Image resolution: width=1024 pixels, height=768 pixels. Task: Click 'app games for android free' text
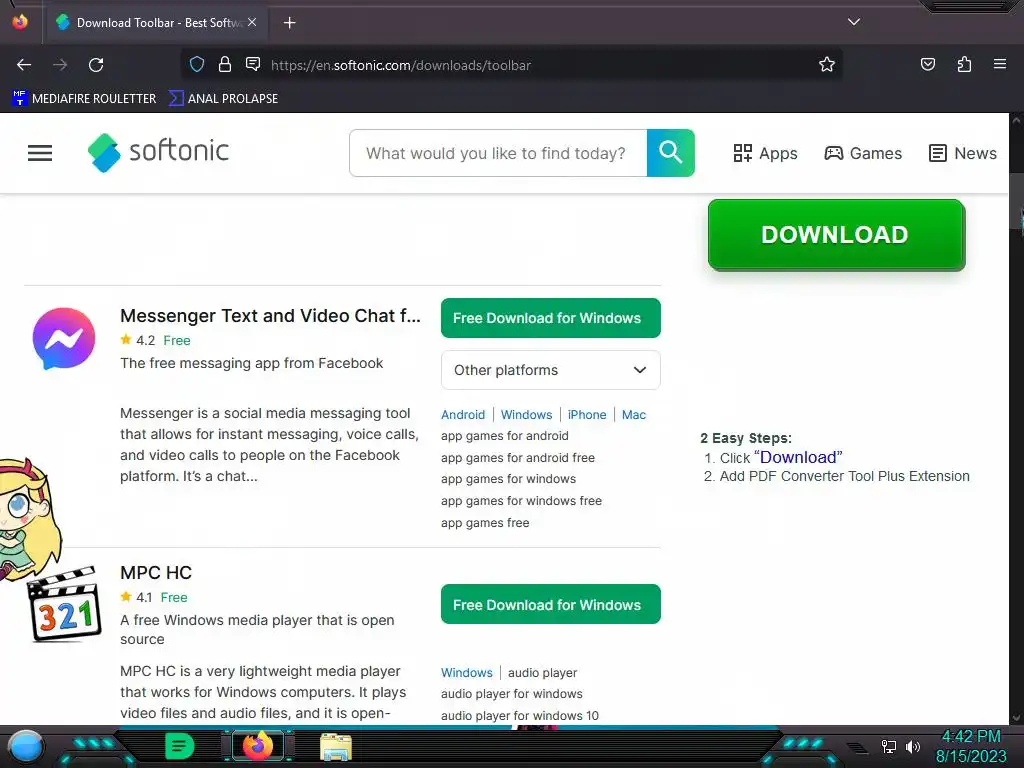(x=518, y=458)
